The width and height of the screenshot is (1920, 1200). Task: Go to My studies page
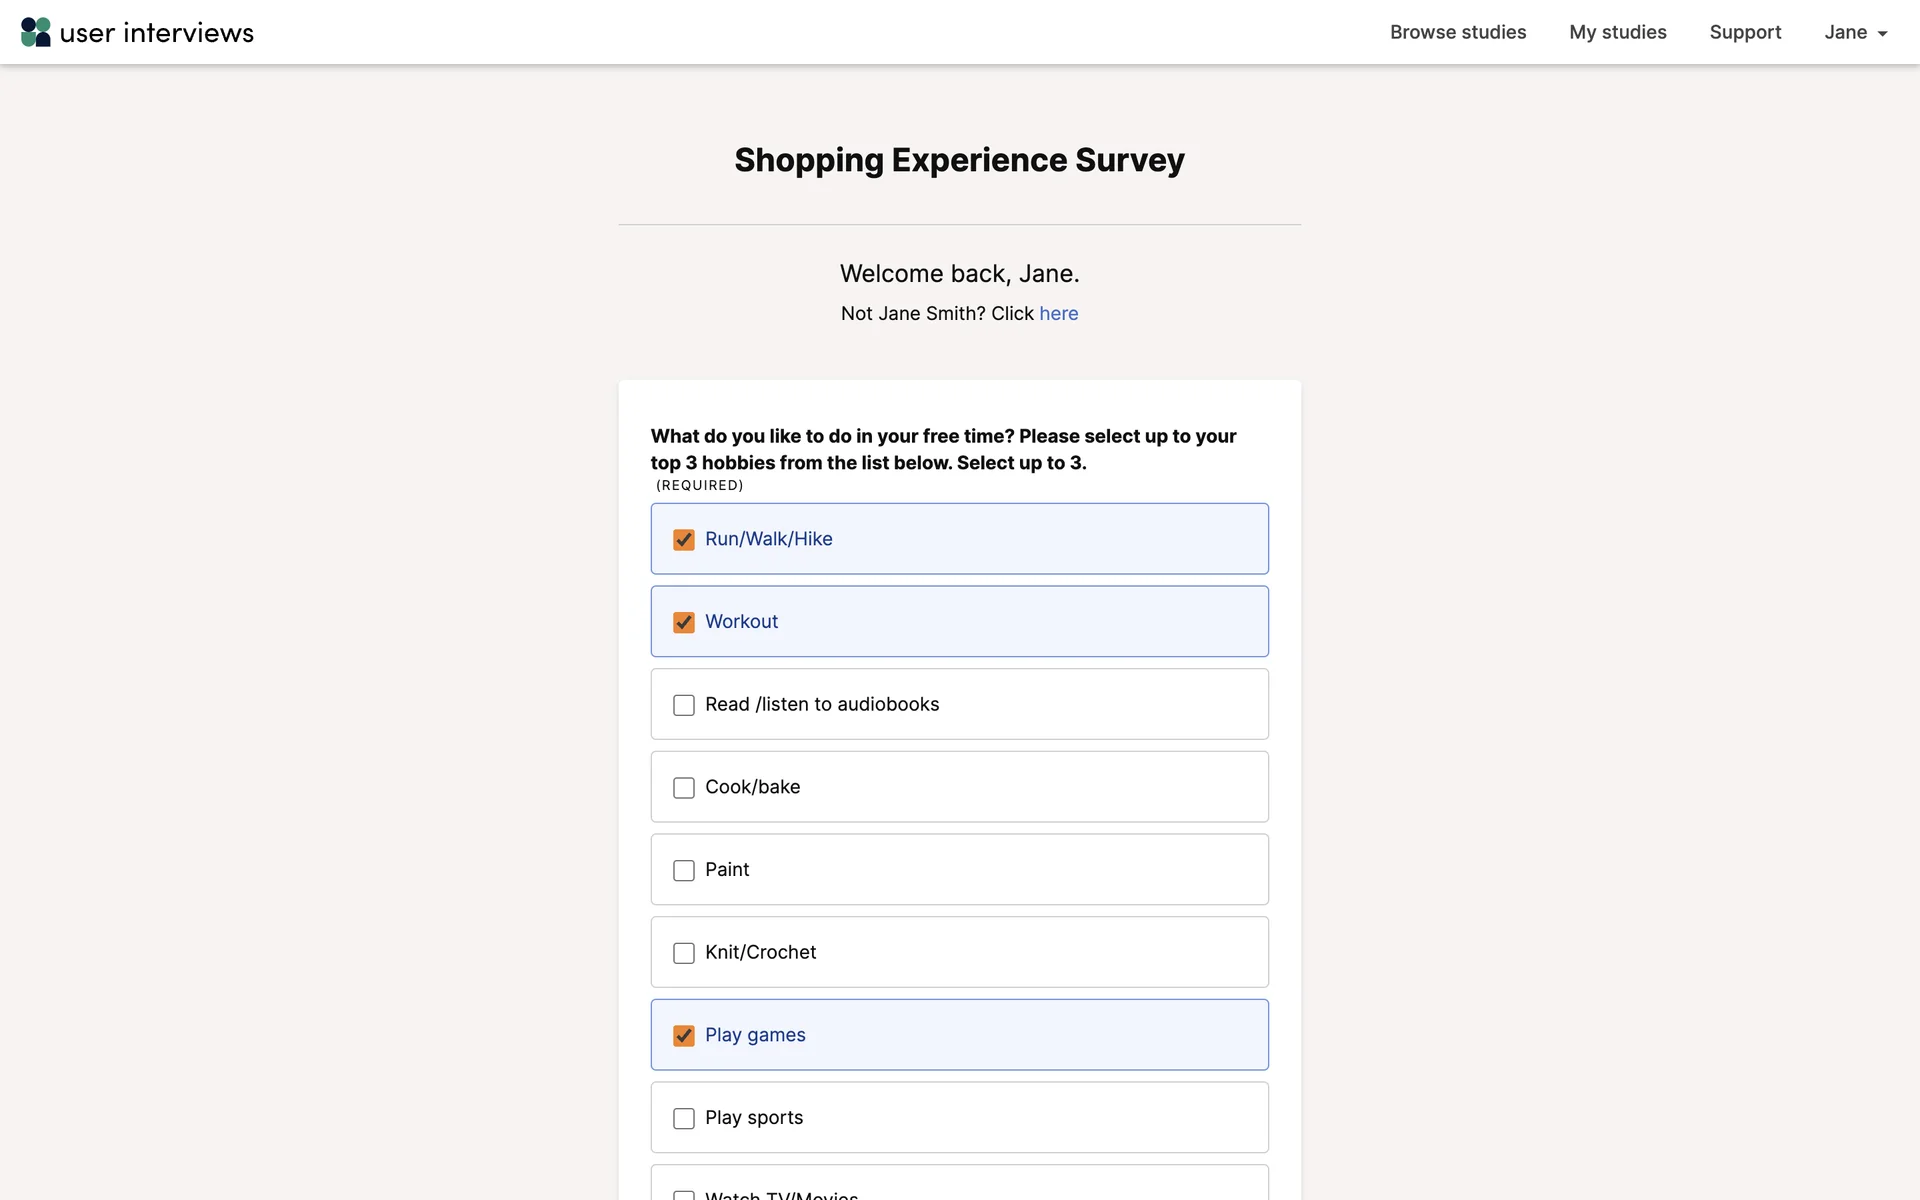pyautogui.click(x=1617, y=32)
